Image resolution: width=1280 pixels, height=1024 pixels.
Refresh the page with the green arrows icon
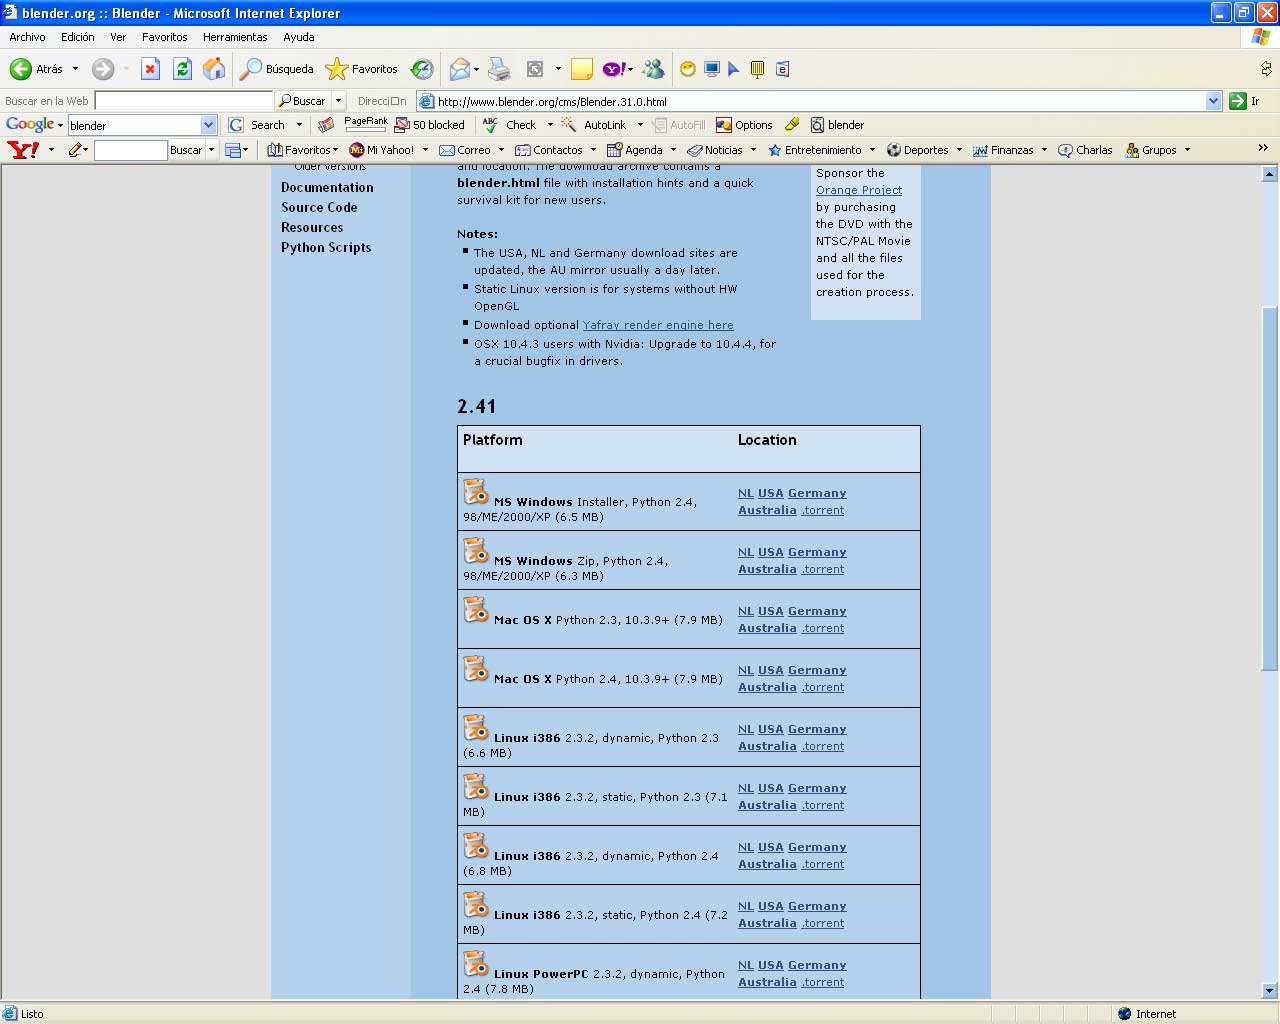click(182, 69)
